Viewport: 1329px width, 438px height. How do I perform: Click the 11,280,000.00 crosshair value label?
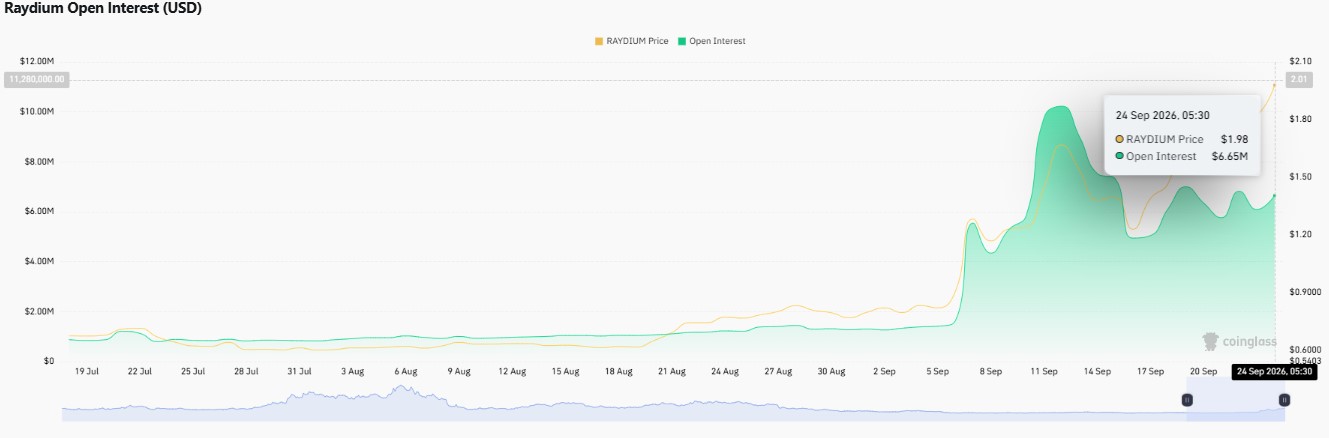37,79
